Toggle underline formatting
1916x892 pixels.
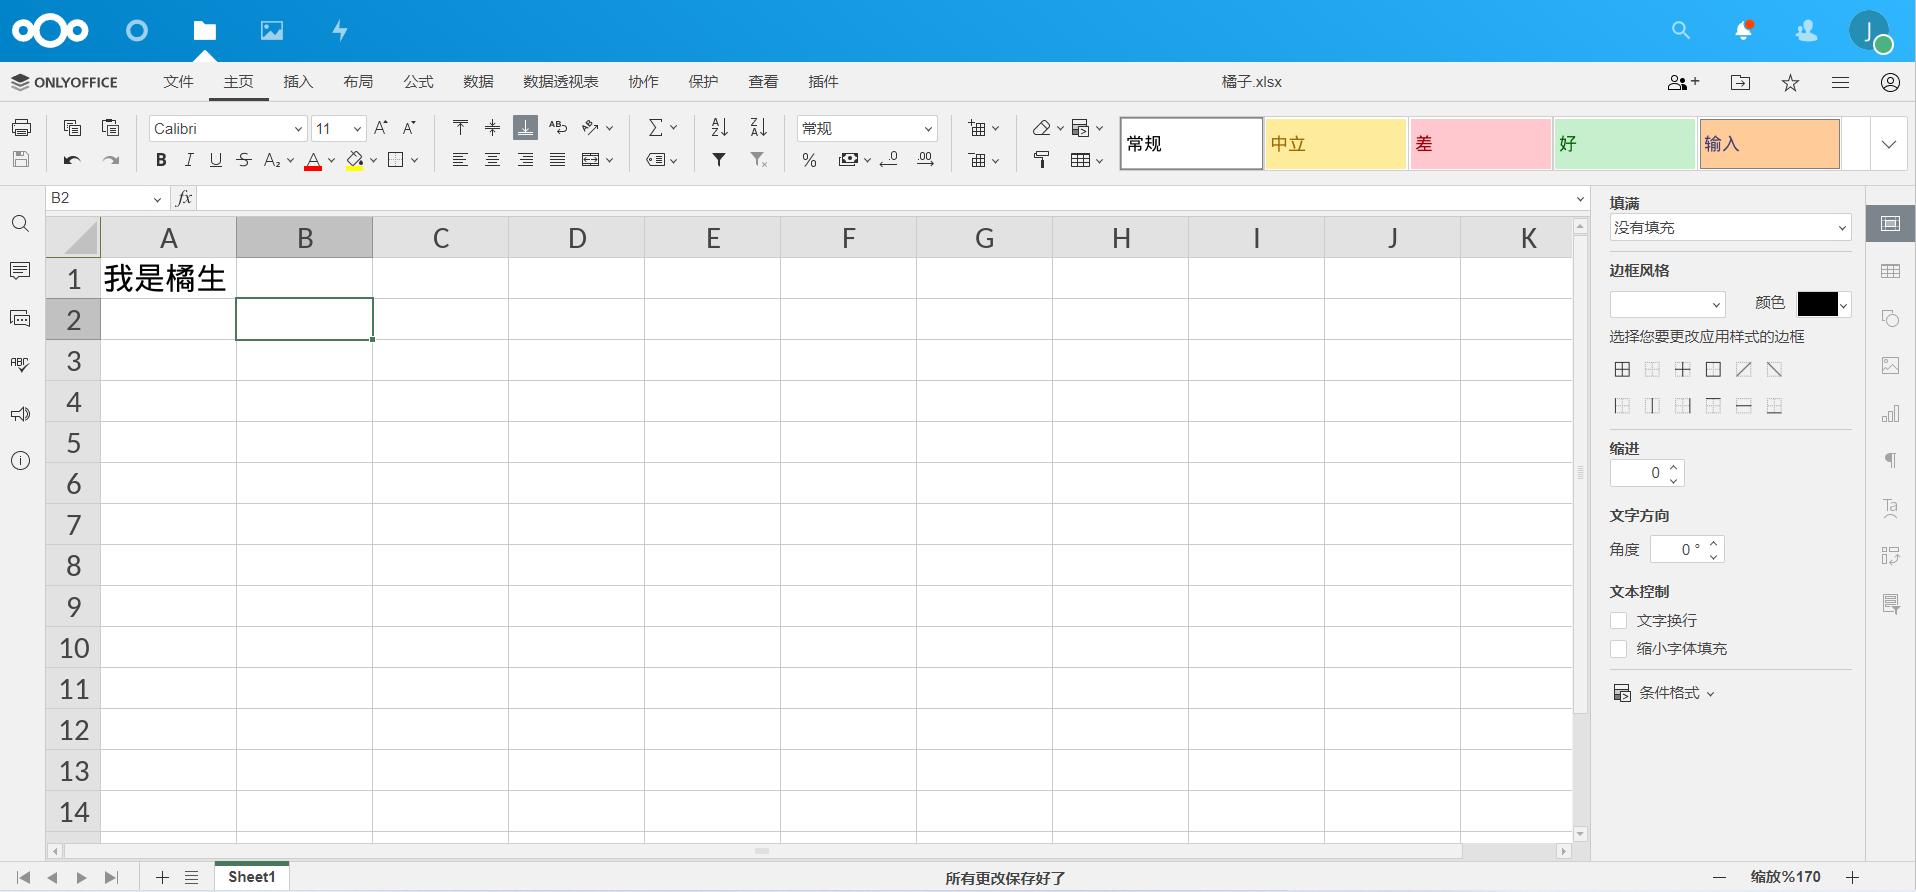tap(216, 160)
